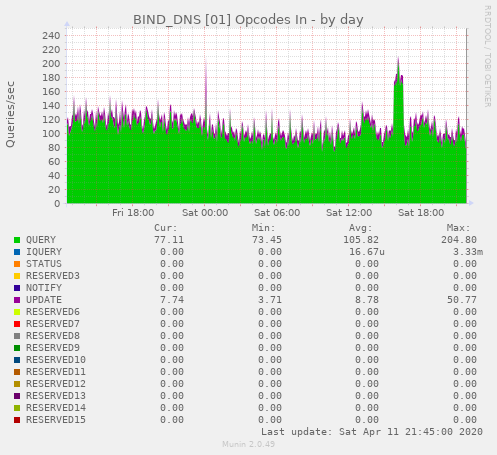Screen dimensions: 497x455
Task: Click the Cur: column header
Action: pyautogui.click(x=166, y=228)
